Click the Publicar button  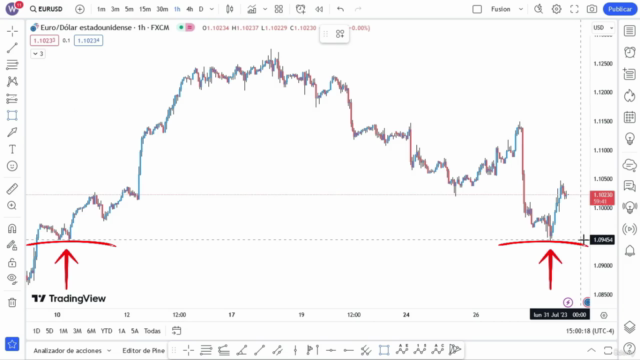(x=620, y=9)
